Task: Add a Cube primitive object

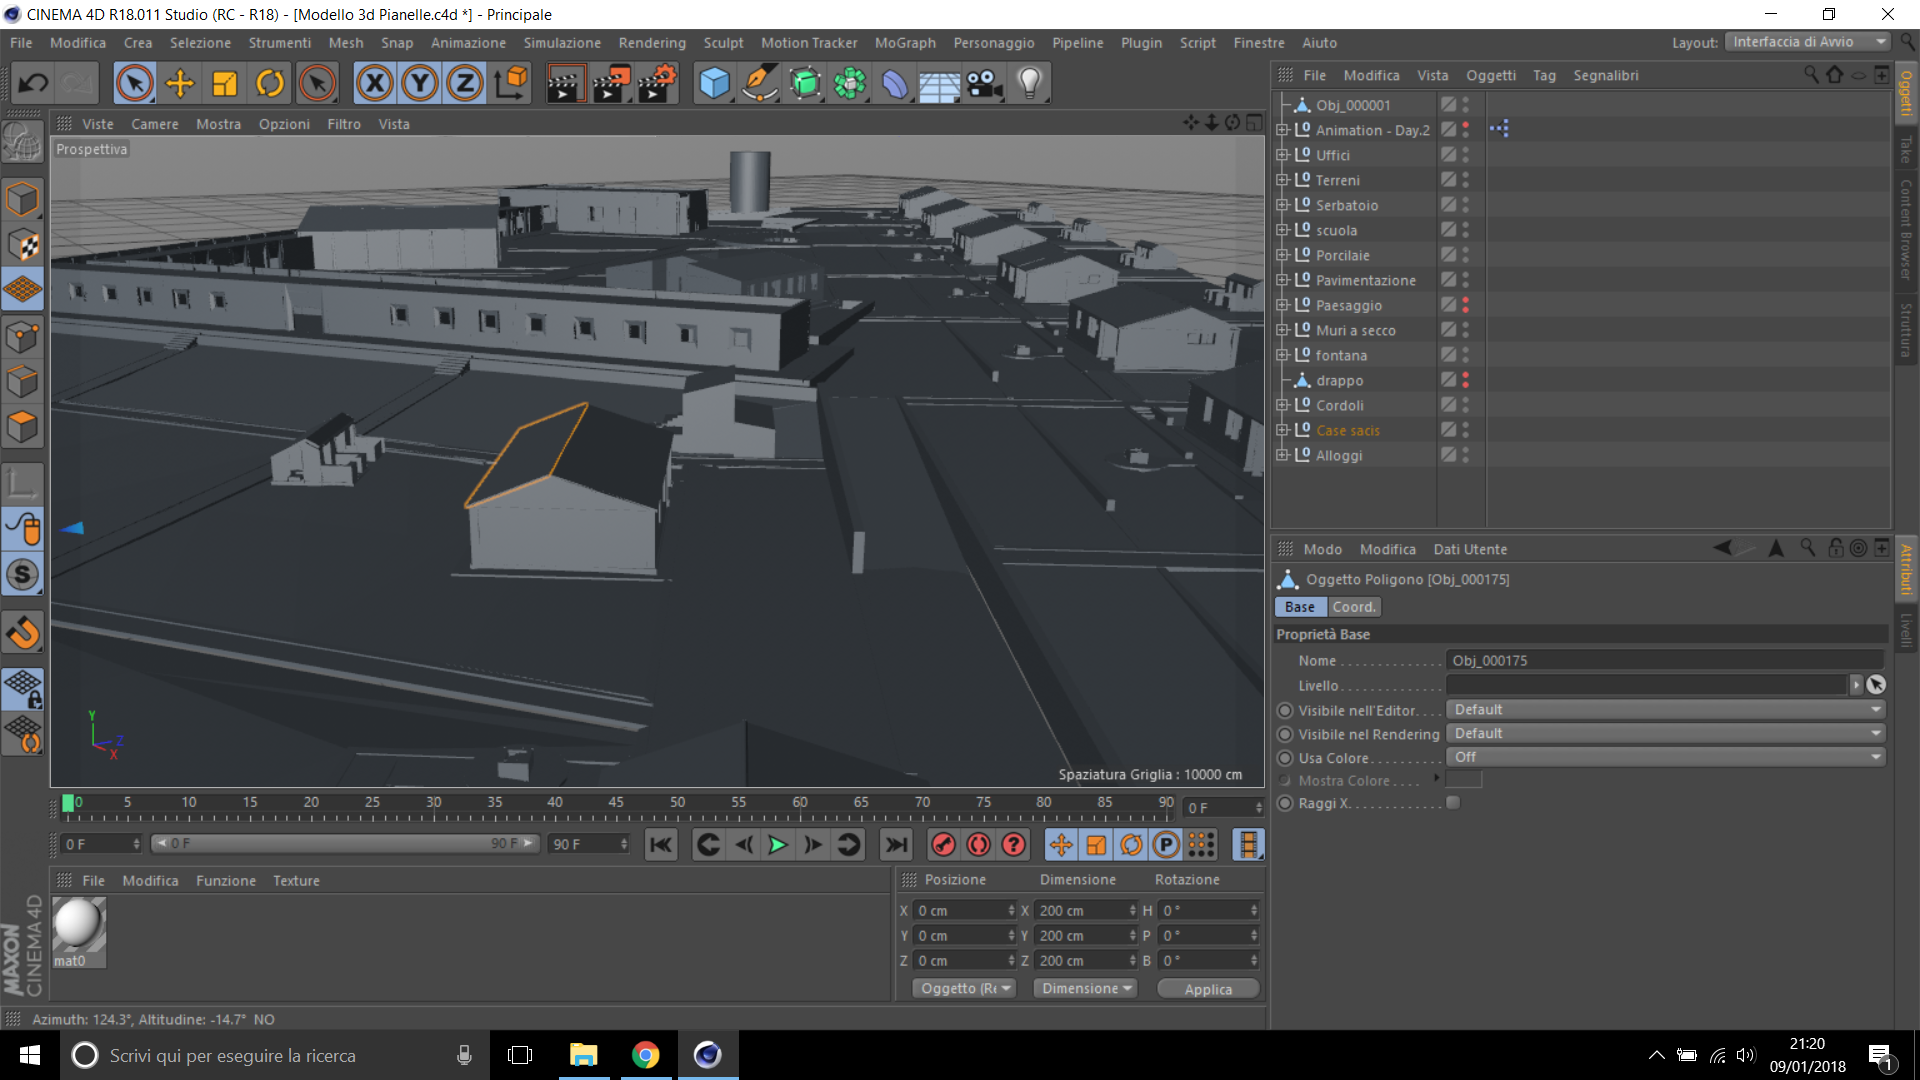Action: coord(714,83)
